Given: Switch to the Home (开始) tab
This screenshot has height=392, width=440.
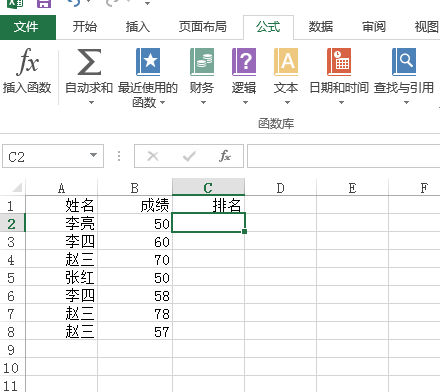Looking at the screenshot, I should pyautogui.click(x=84, y=27).
